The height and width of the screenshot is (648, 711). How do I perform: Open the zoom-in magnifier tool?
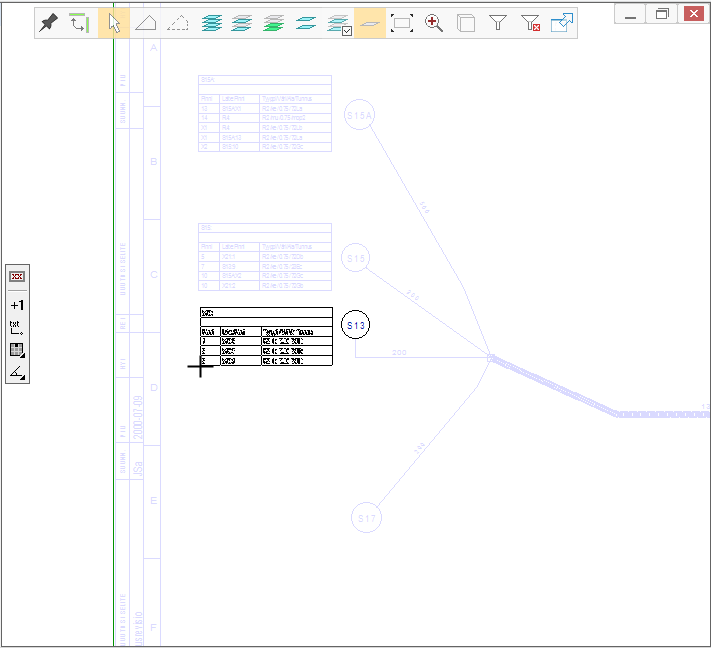pos(434,23)
